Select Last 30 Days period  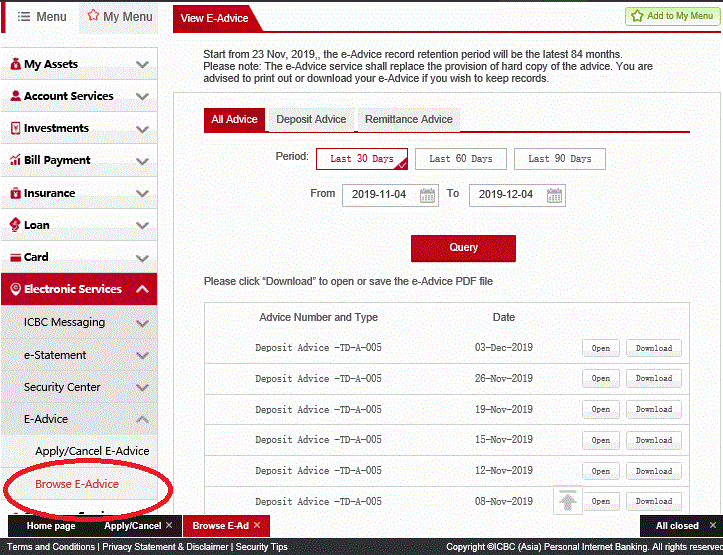point(362,159)
